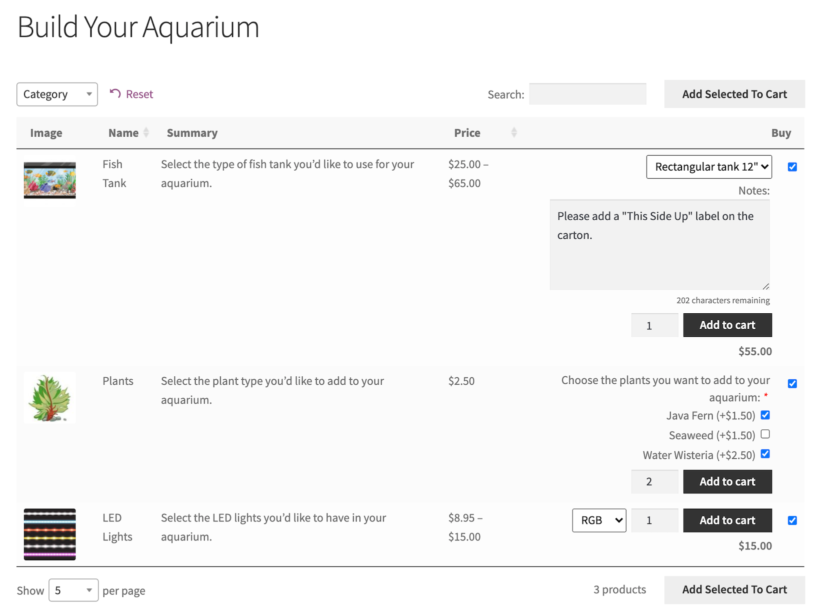820x614 pixels.
Task: Change the Show per page dropdown
Action: (73, 590)
